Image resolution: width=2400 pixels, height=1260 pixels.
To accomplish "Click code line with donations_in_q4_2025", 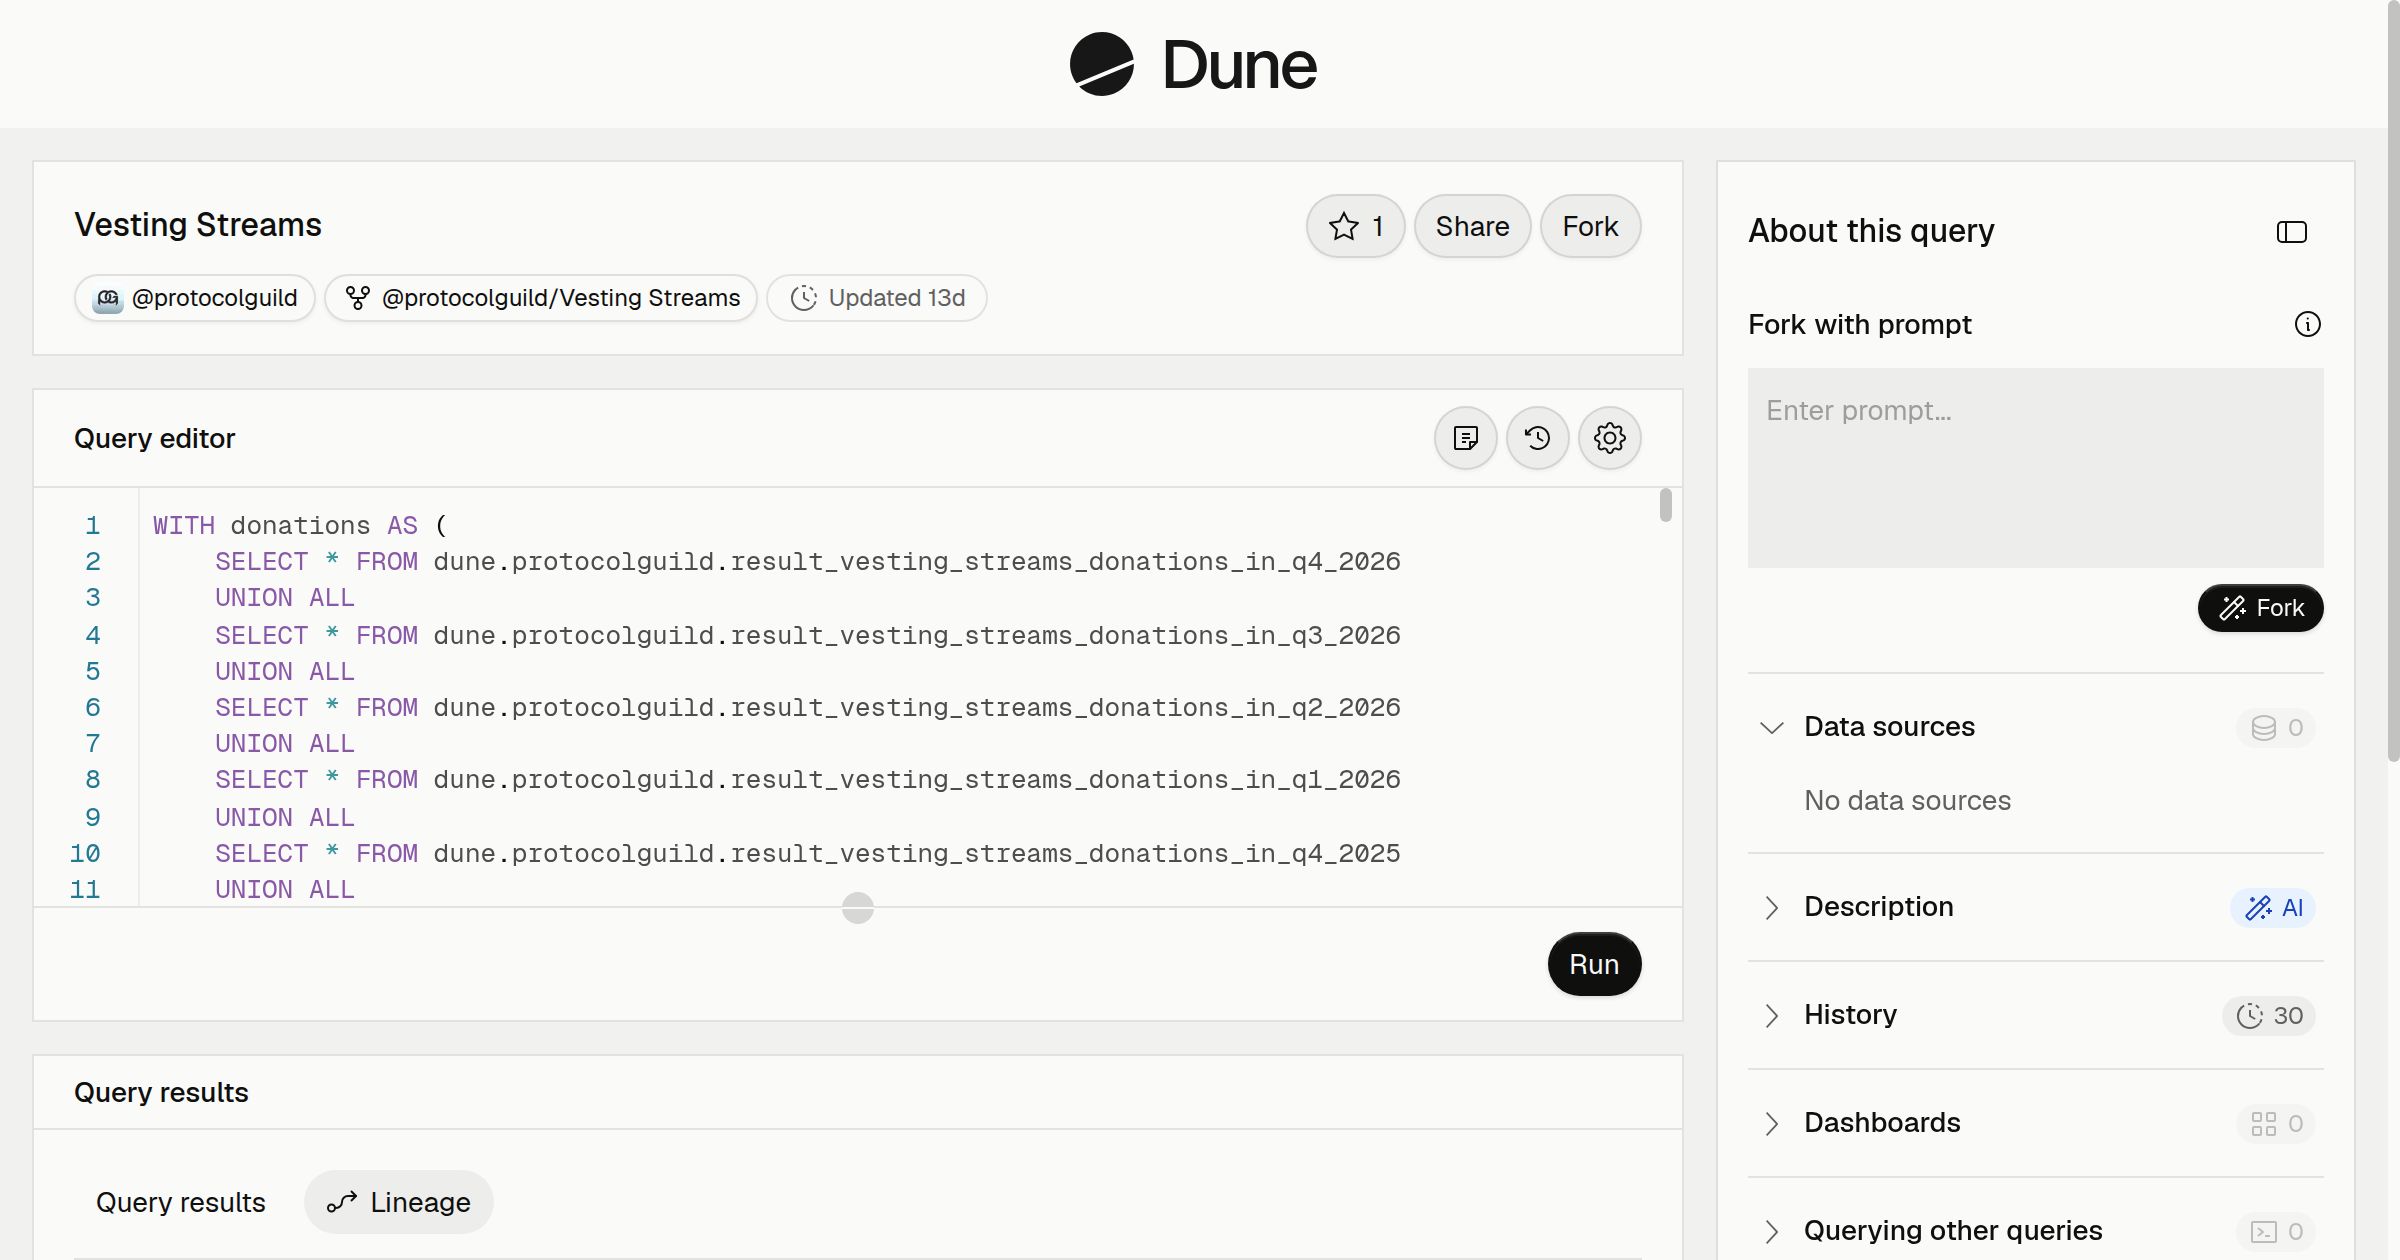I will coord(808,853).
